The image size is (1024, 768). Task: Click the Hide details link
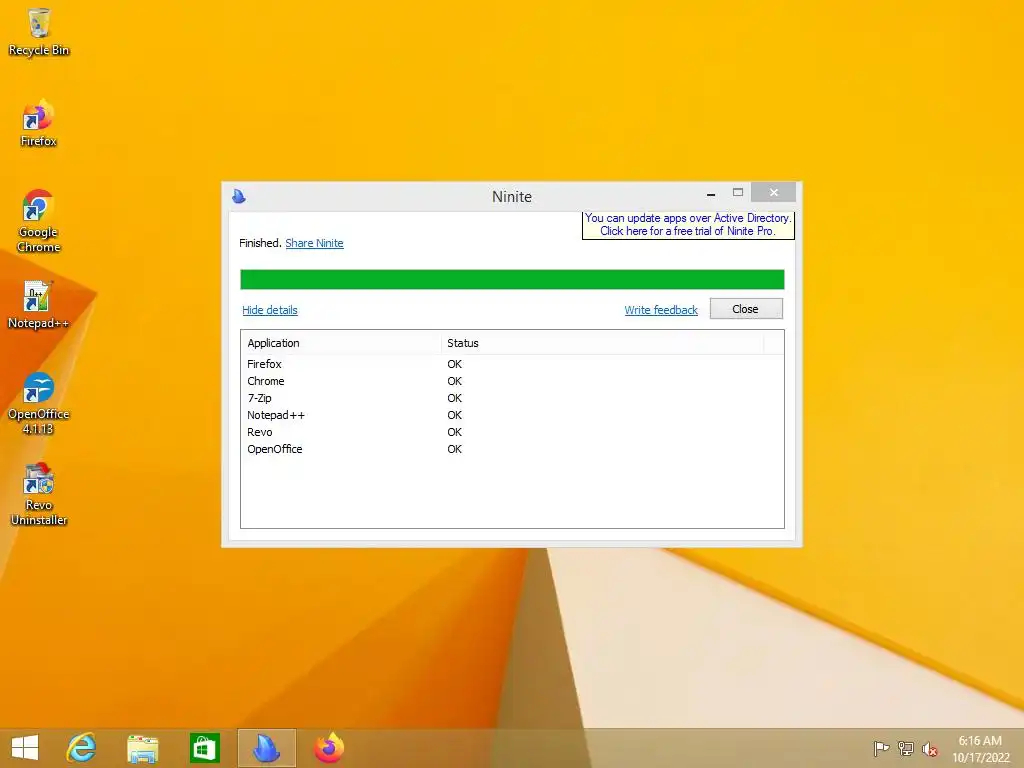[x=270, y=310]
